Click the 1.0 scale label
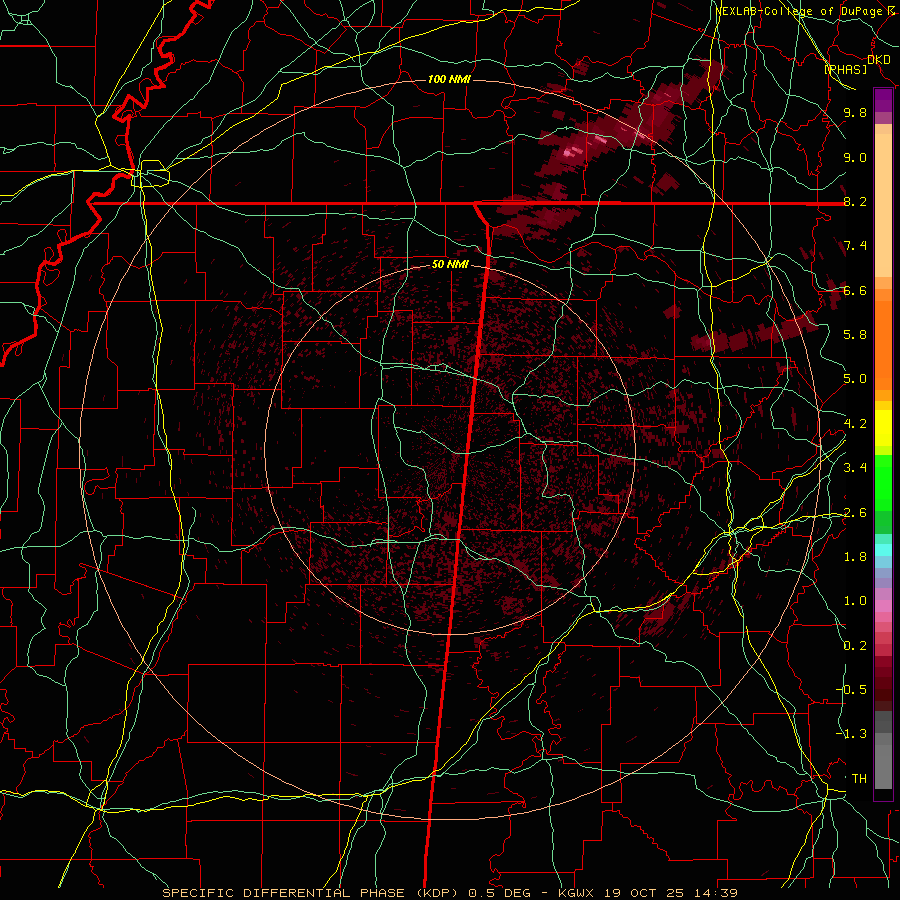Viewport: 900px width, 900px height. [855, 601]
